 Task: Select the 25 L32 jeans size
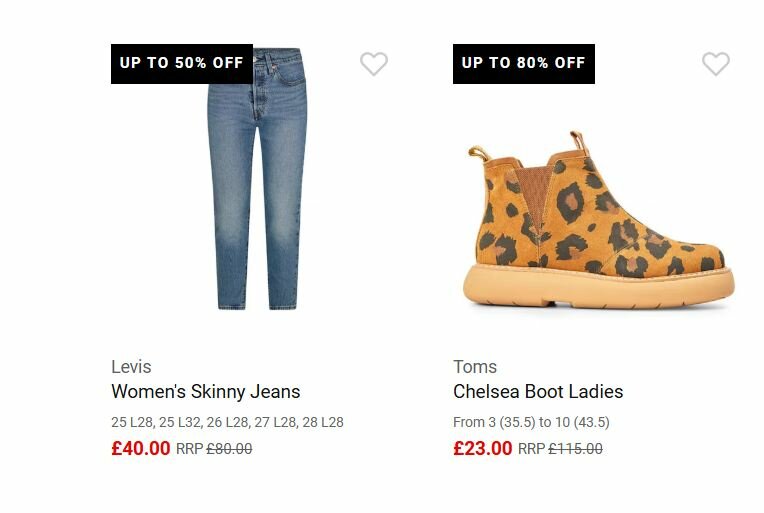tap(180, 423)
